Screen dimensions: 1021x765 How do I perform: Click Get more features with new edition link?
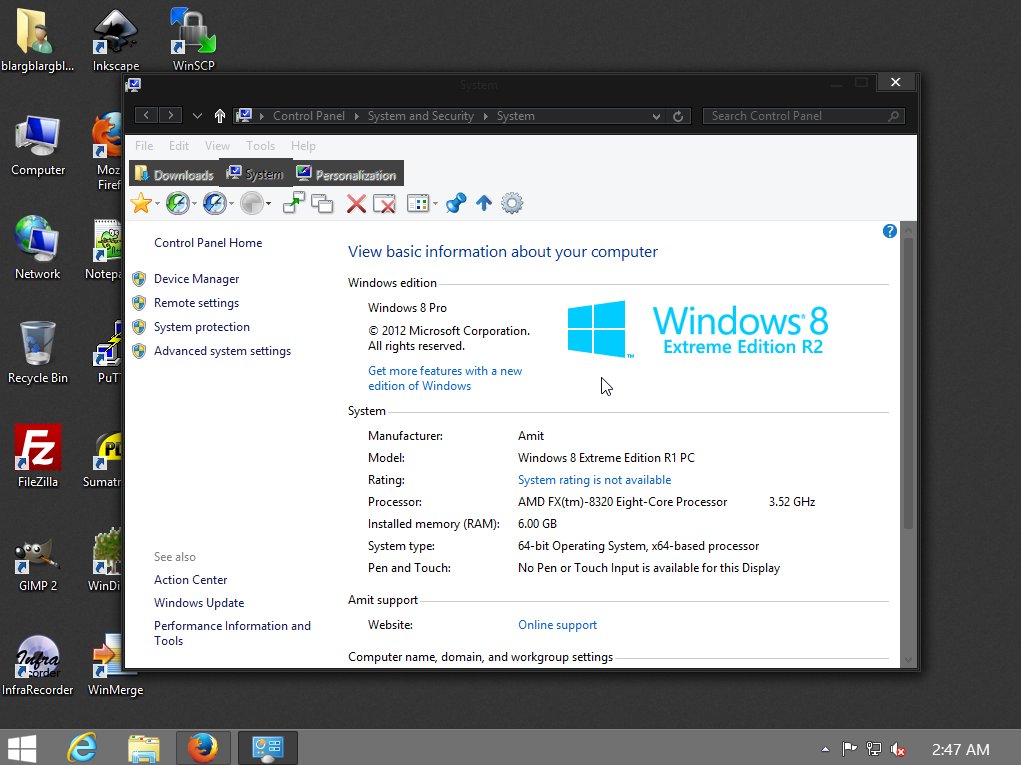(445, 378)
